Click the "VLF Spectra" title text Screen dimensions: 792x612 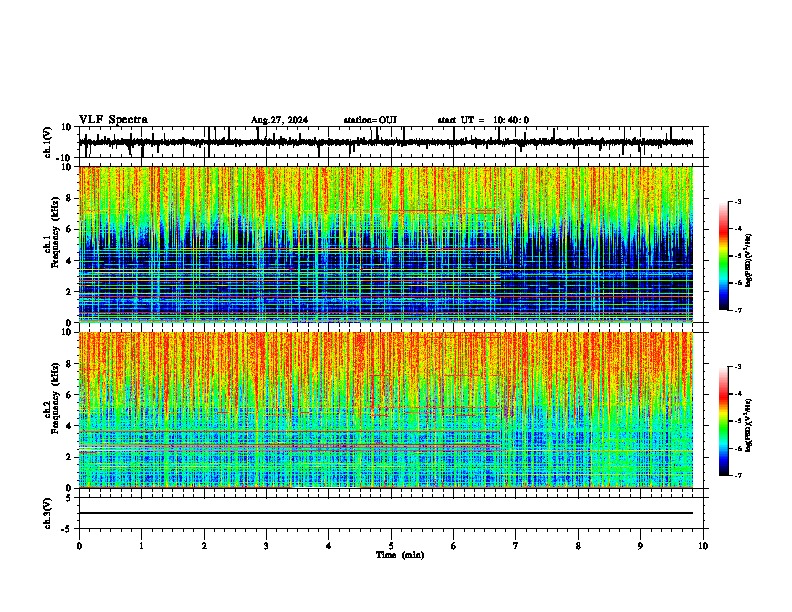pyautogui.click(x=113, y=120)
